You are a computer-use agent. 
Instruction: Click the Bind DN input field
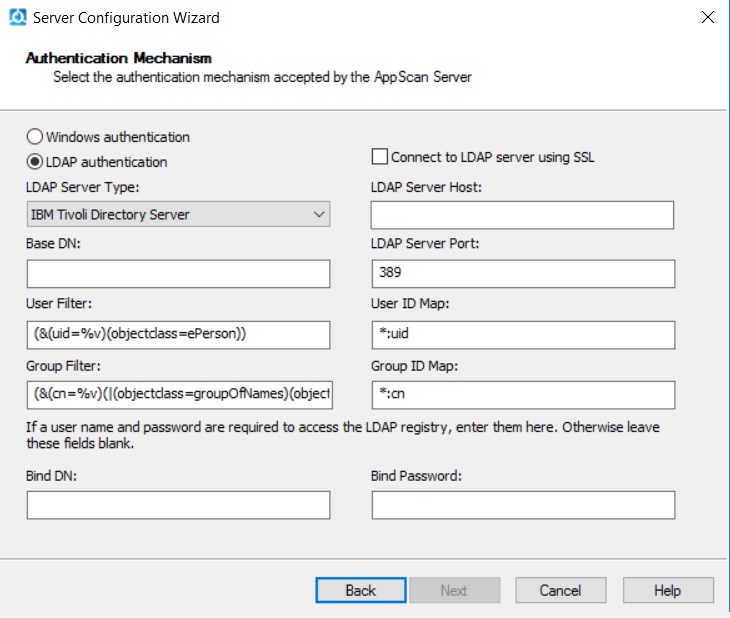coord(178,505)
